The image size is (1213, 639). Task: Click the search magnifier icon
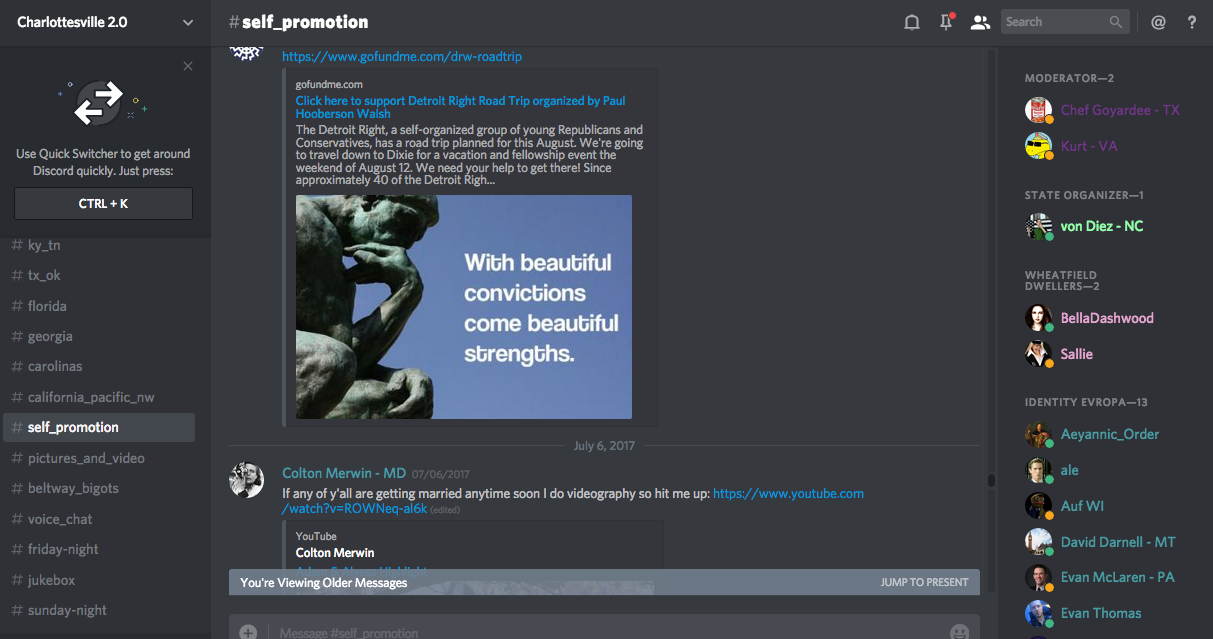(x=1116, y=22)
